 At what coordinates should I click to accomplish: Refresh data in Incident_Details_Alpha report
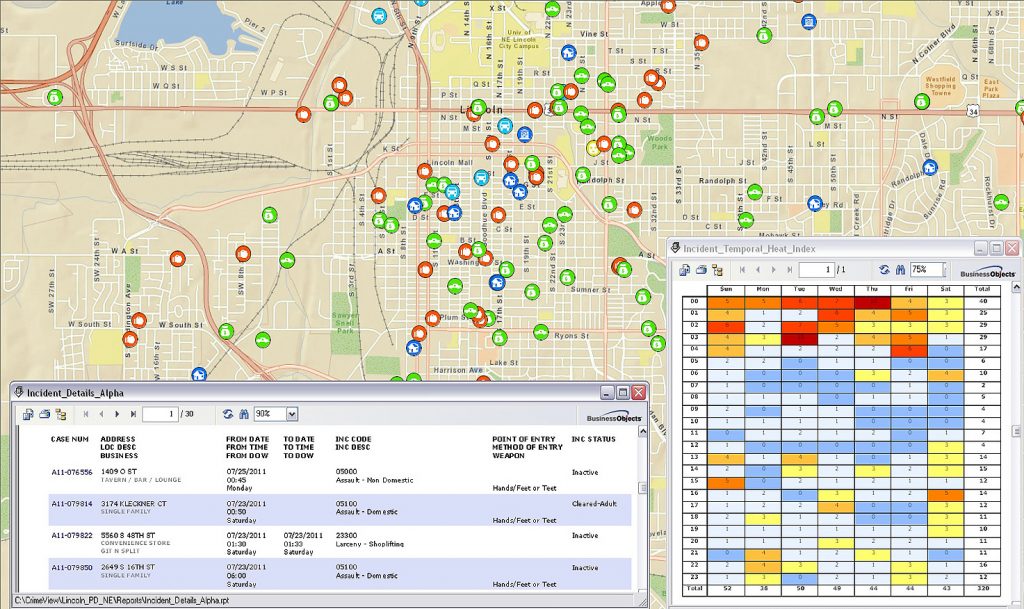229,413
